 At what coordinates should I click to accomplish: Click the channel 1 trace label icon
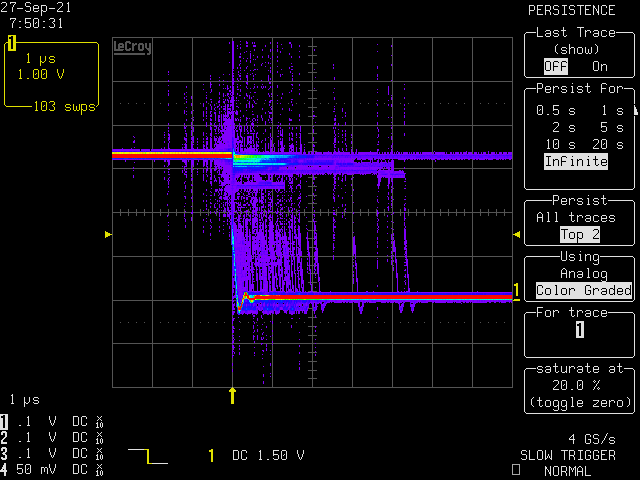(x=12, y=43)
